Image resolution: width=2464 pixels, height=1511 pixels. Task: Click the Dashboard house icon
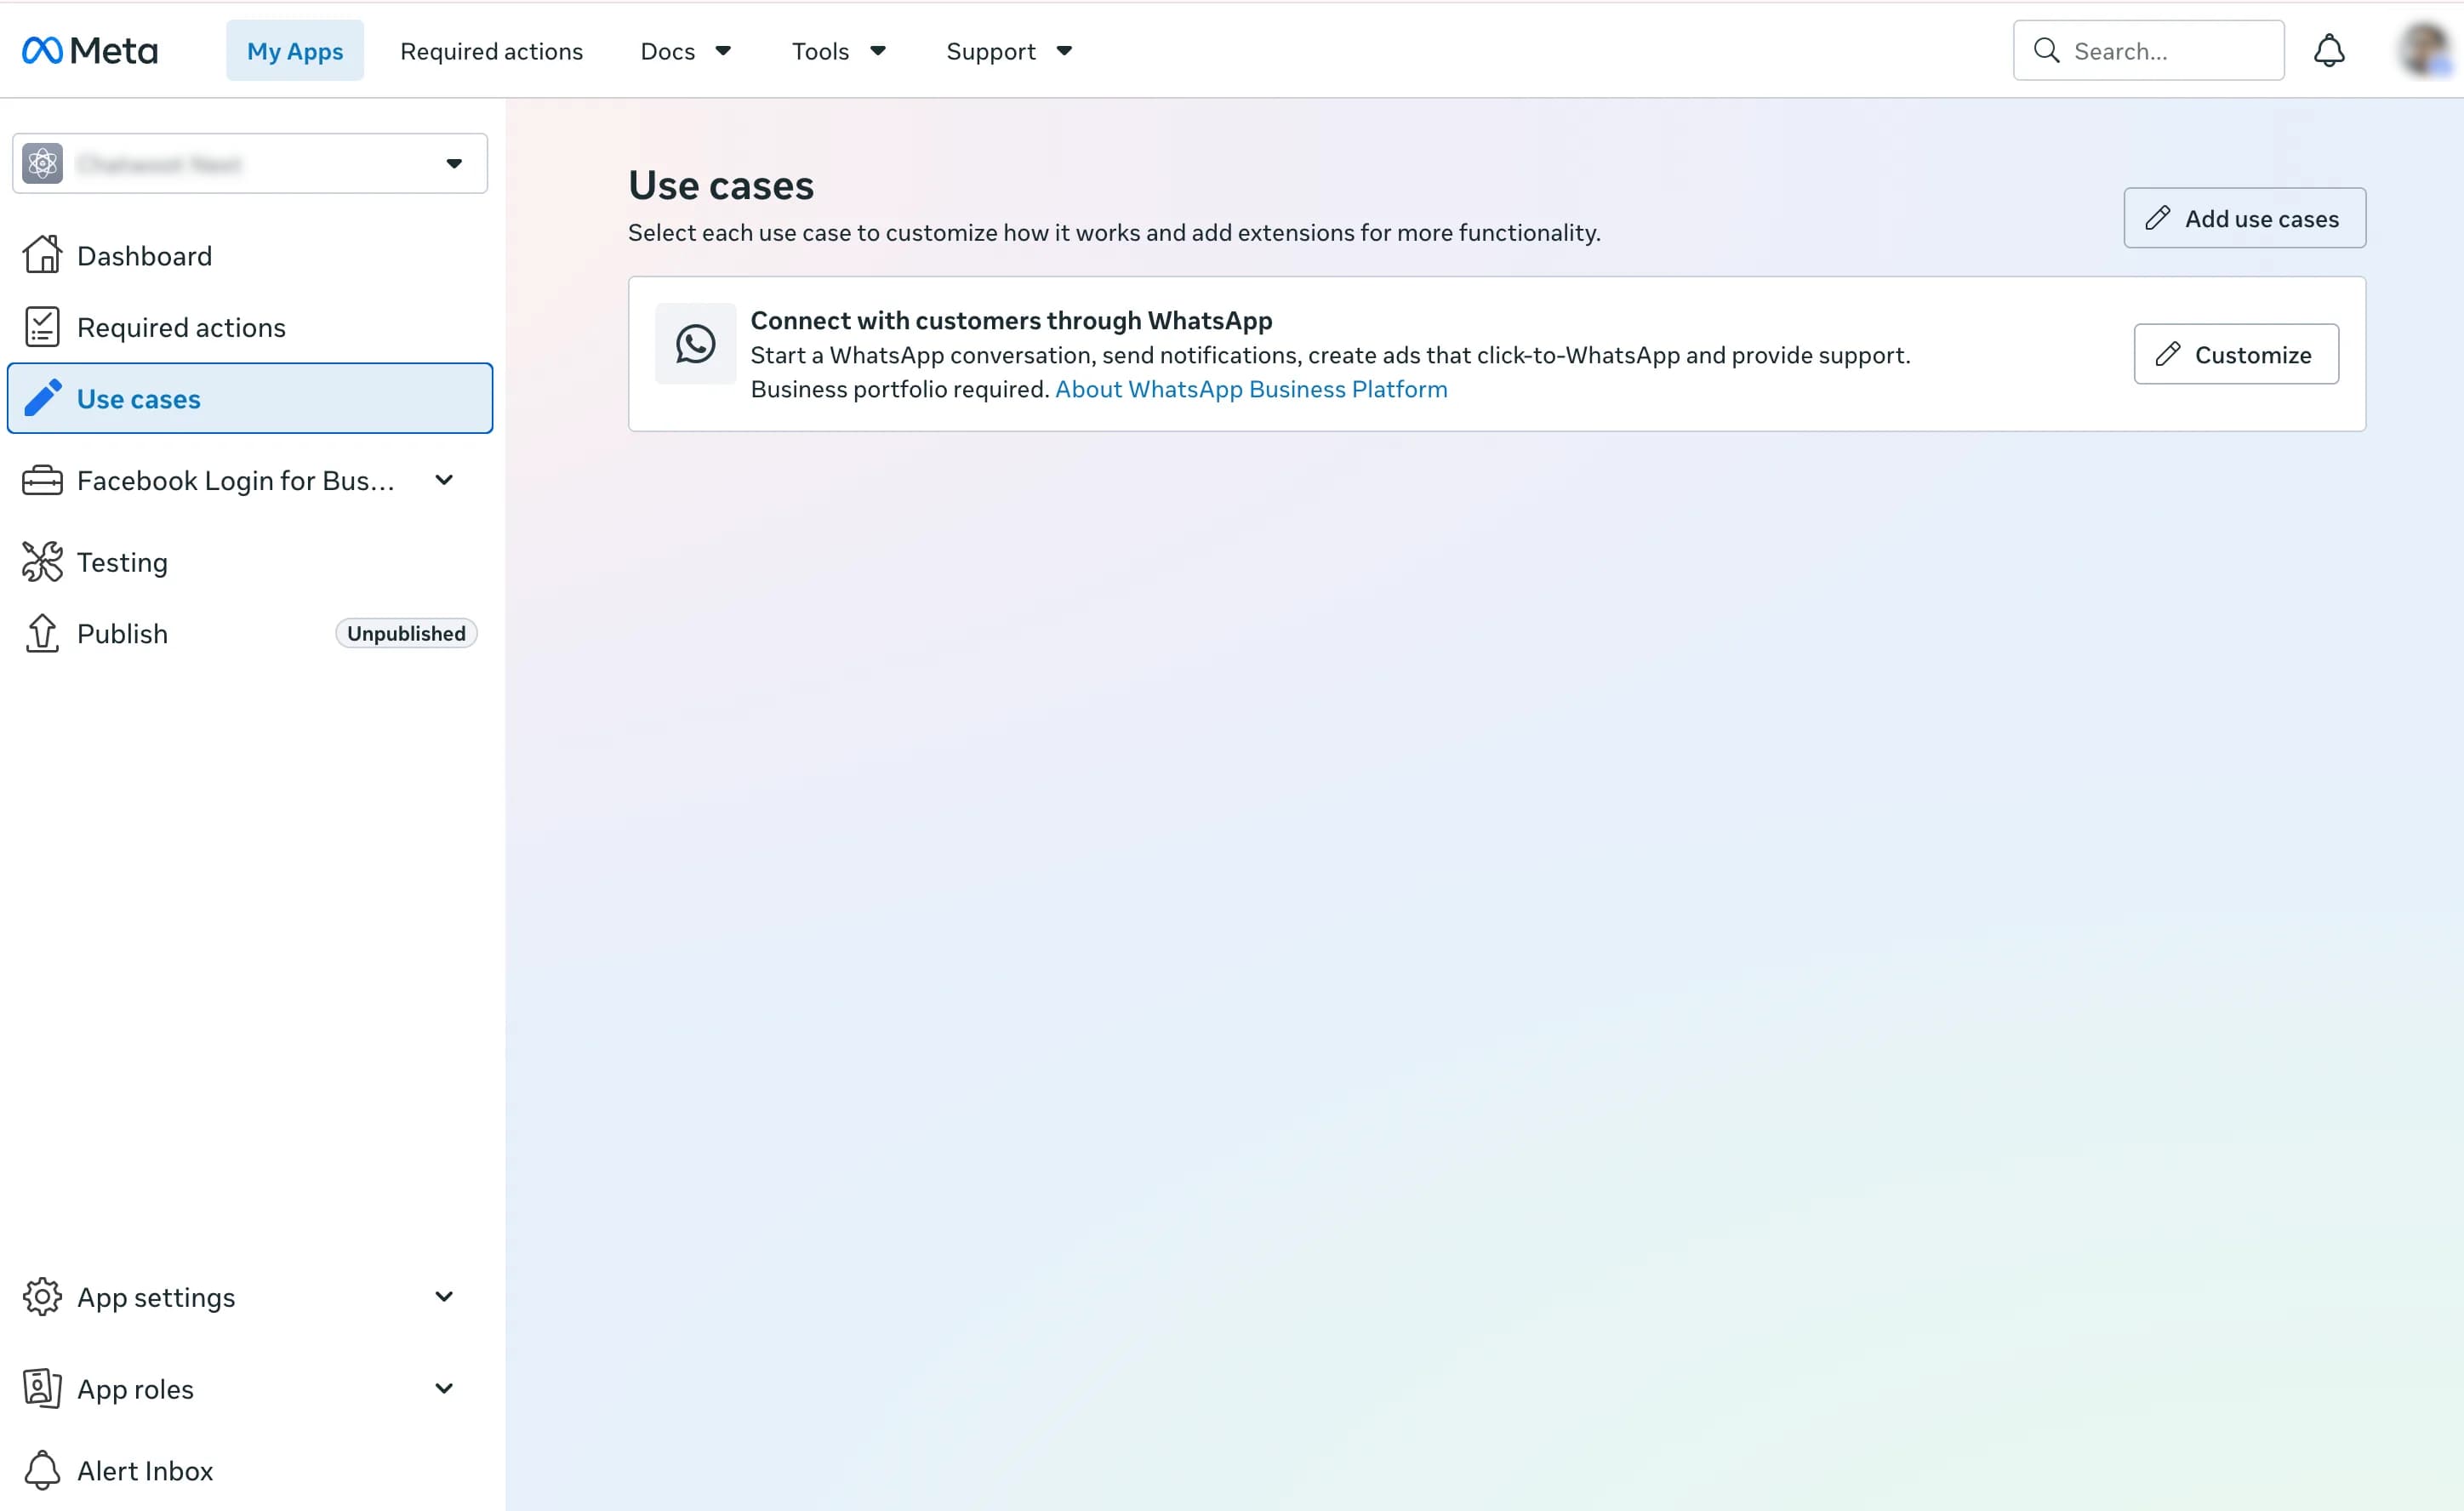pyautogui.click(x=42, y=255)
